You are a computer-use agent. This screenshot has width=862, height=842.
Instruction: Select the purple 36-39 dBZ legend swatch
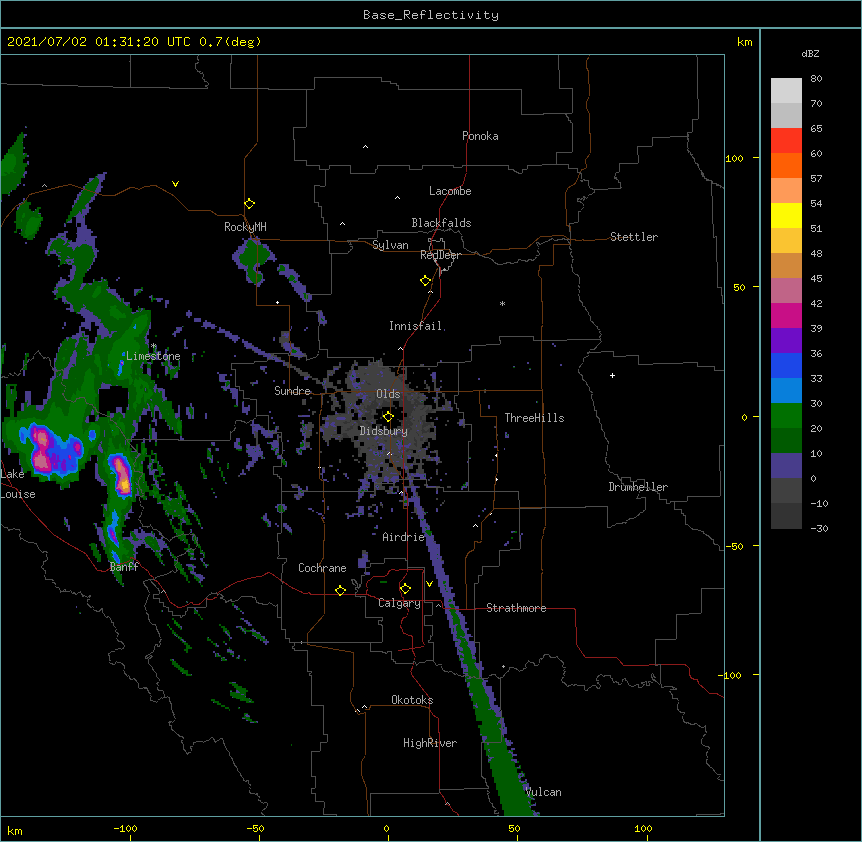pos(786,341)
